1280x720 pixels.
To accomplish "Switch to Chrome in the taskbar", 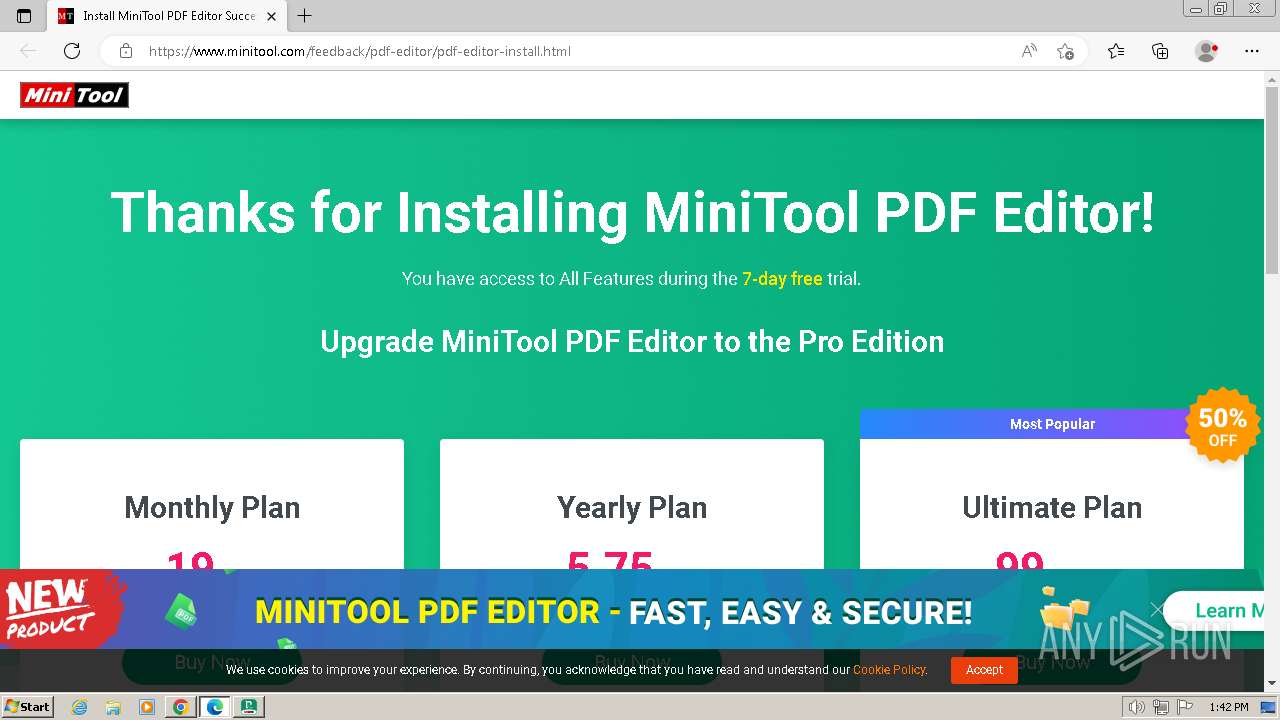I will tap(180, 707).
